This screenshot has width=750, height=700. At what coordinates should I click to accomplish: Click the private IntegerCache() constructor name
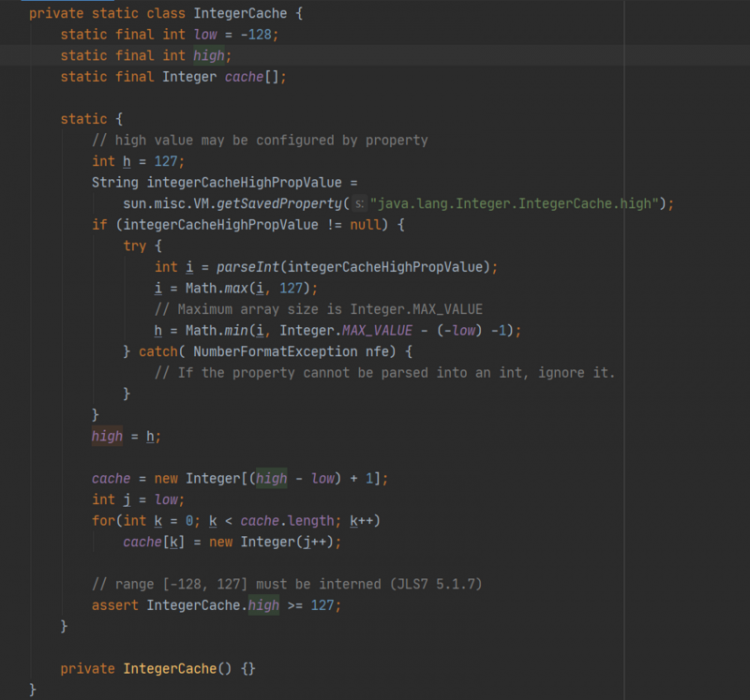(x=170, y=669)
